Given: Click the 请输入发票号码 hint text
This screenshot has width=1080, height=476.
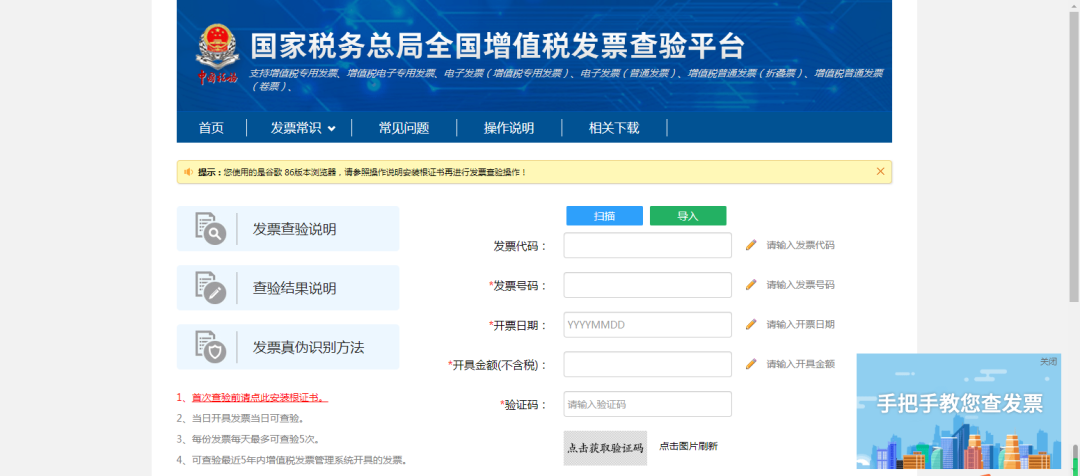Looking at the screenshot, I should 800,284.
